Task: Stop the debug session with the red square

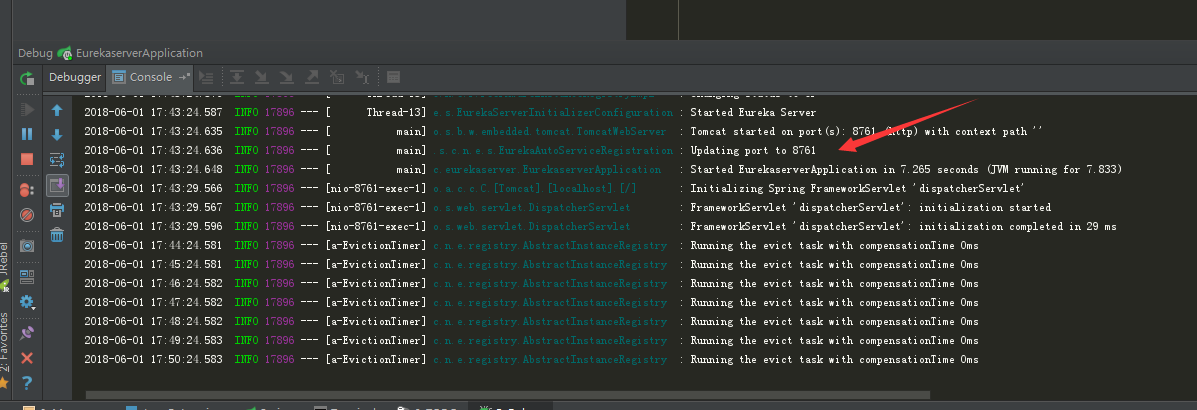Action: (x=27, y=159)
